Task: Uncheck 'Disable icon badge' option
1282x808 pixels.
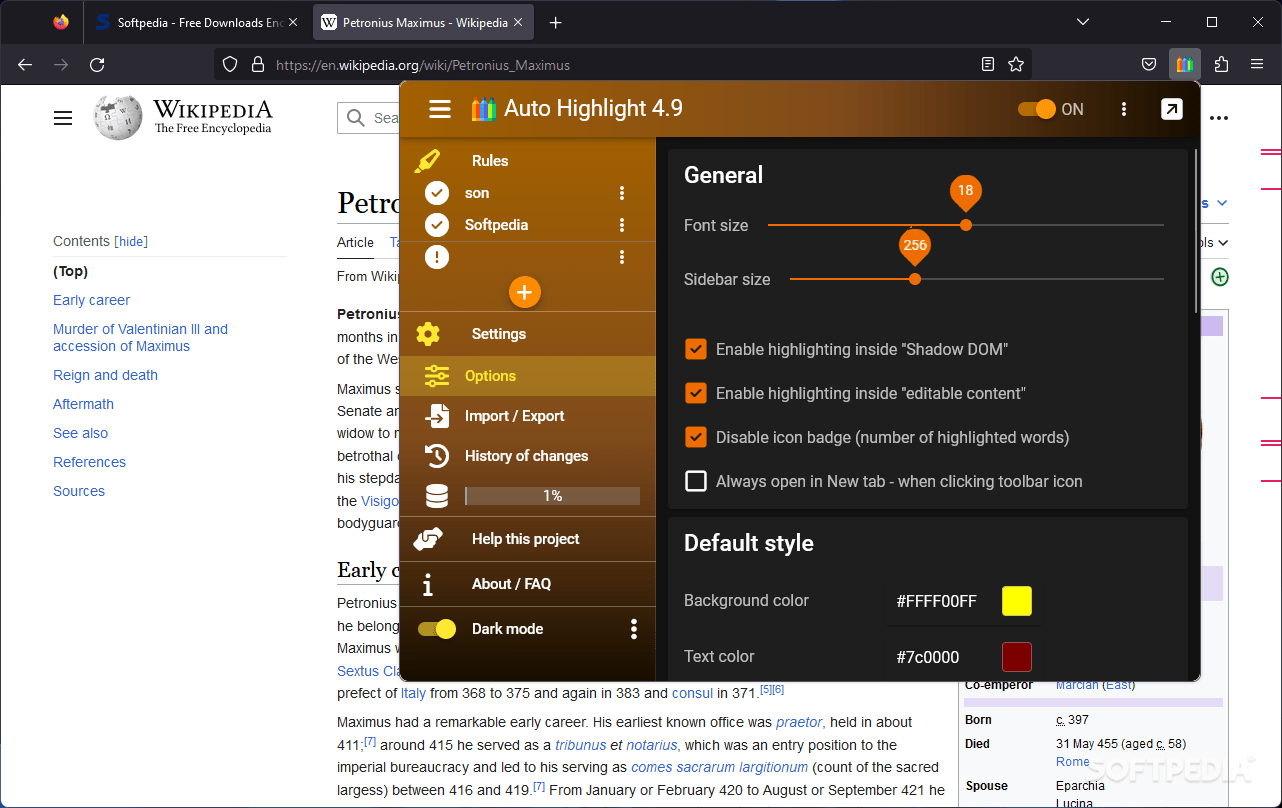Action: pos(695,437)
